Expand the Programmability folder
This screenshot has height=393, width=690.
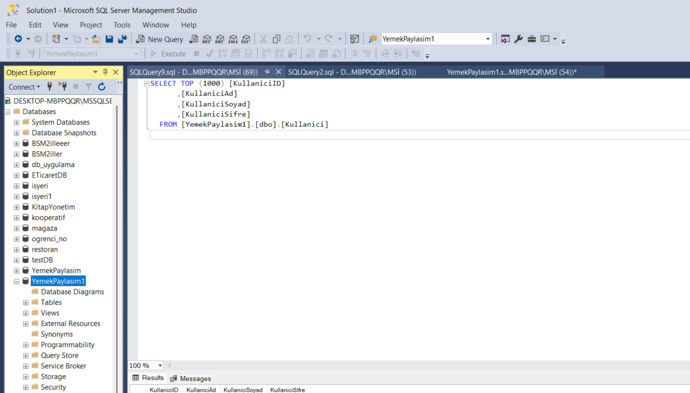pos(26,345)
